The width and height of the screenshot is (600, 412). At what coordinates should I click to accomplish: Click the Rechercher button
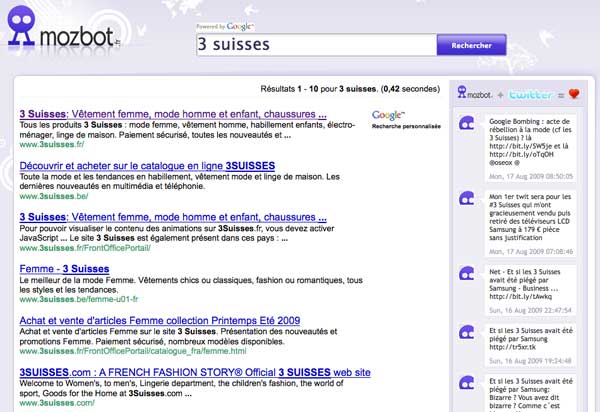click(x=471, y=45)
